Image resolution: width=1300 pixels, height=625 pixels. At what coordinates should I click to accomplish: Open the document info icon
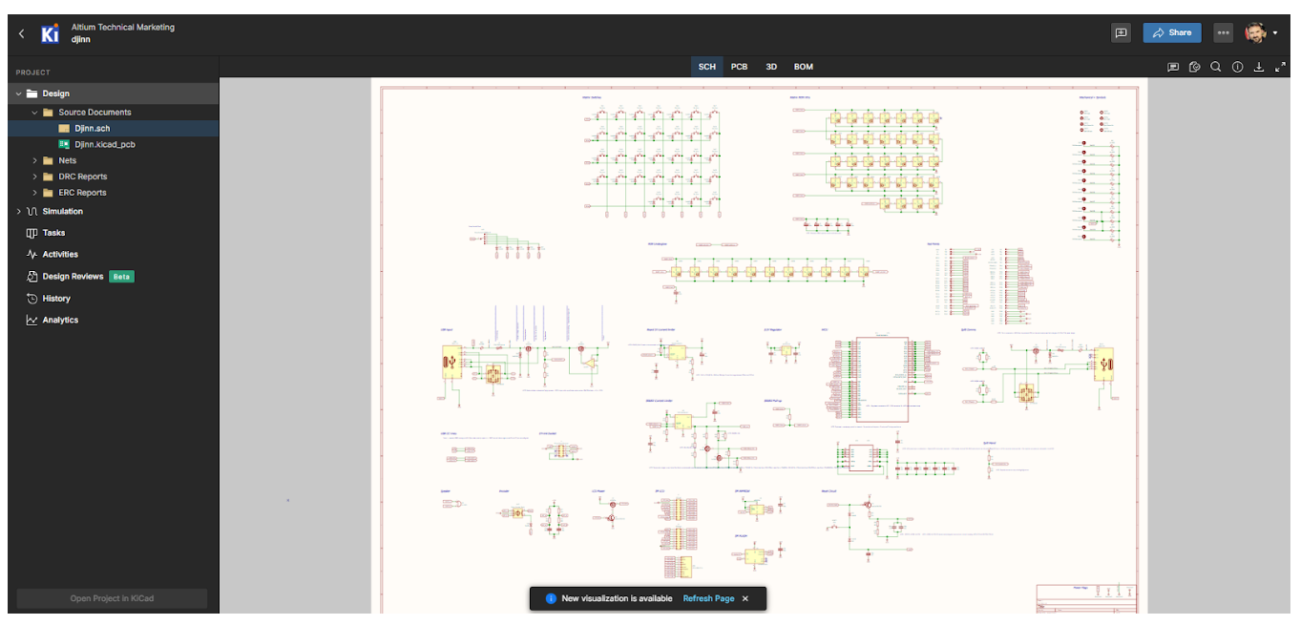coord(1238,67)
